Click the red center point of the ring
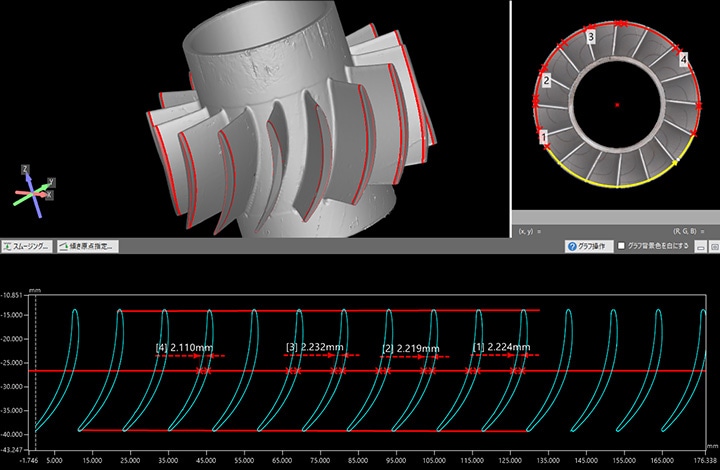The image size is (720, 470). pyautogui.click(x=618, y=104)
